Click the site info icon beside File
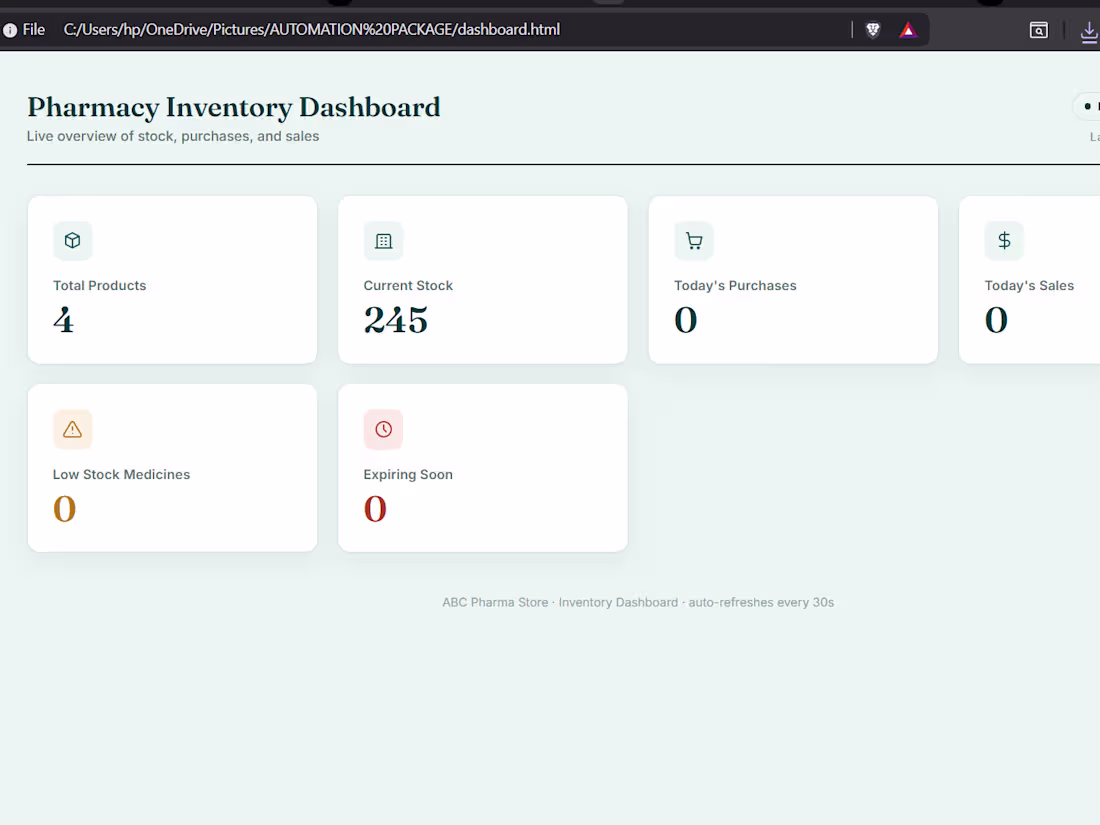The image size is (1100, 825). (10, 30)
